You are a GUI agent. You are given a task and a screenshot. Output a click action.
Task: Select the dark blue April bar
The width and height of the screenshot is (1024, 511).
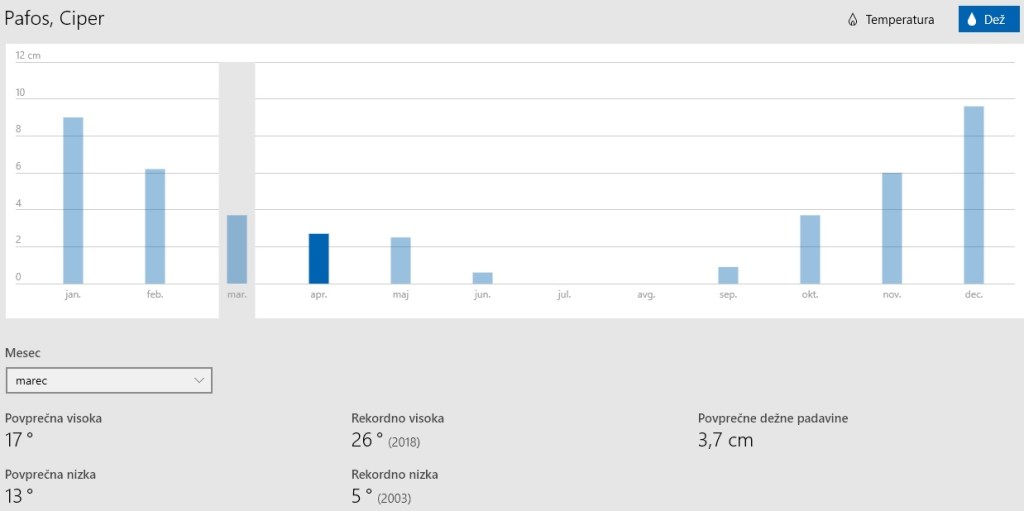click(319, 258)
